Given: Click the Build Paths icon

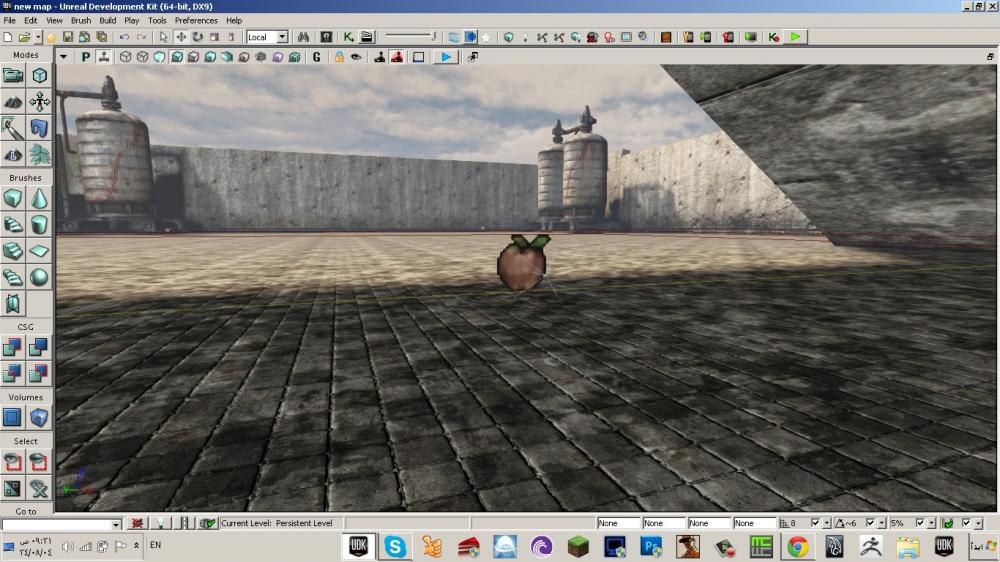Looking at the screenshot, I should coord(542,37).
